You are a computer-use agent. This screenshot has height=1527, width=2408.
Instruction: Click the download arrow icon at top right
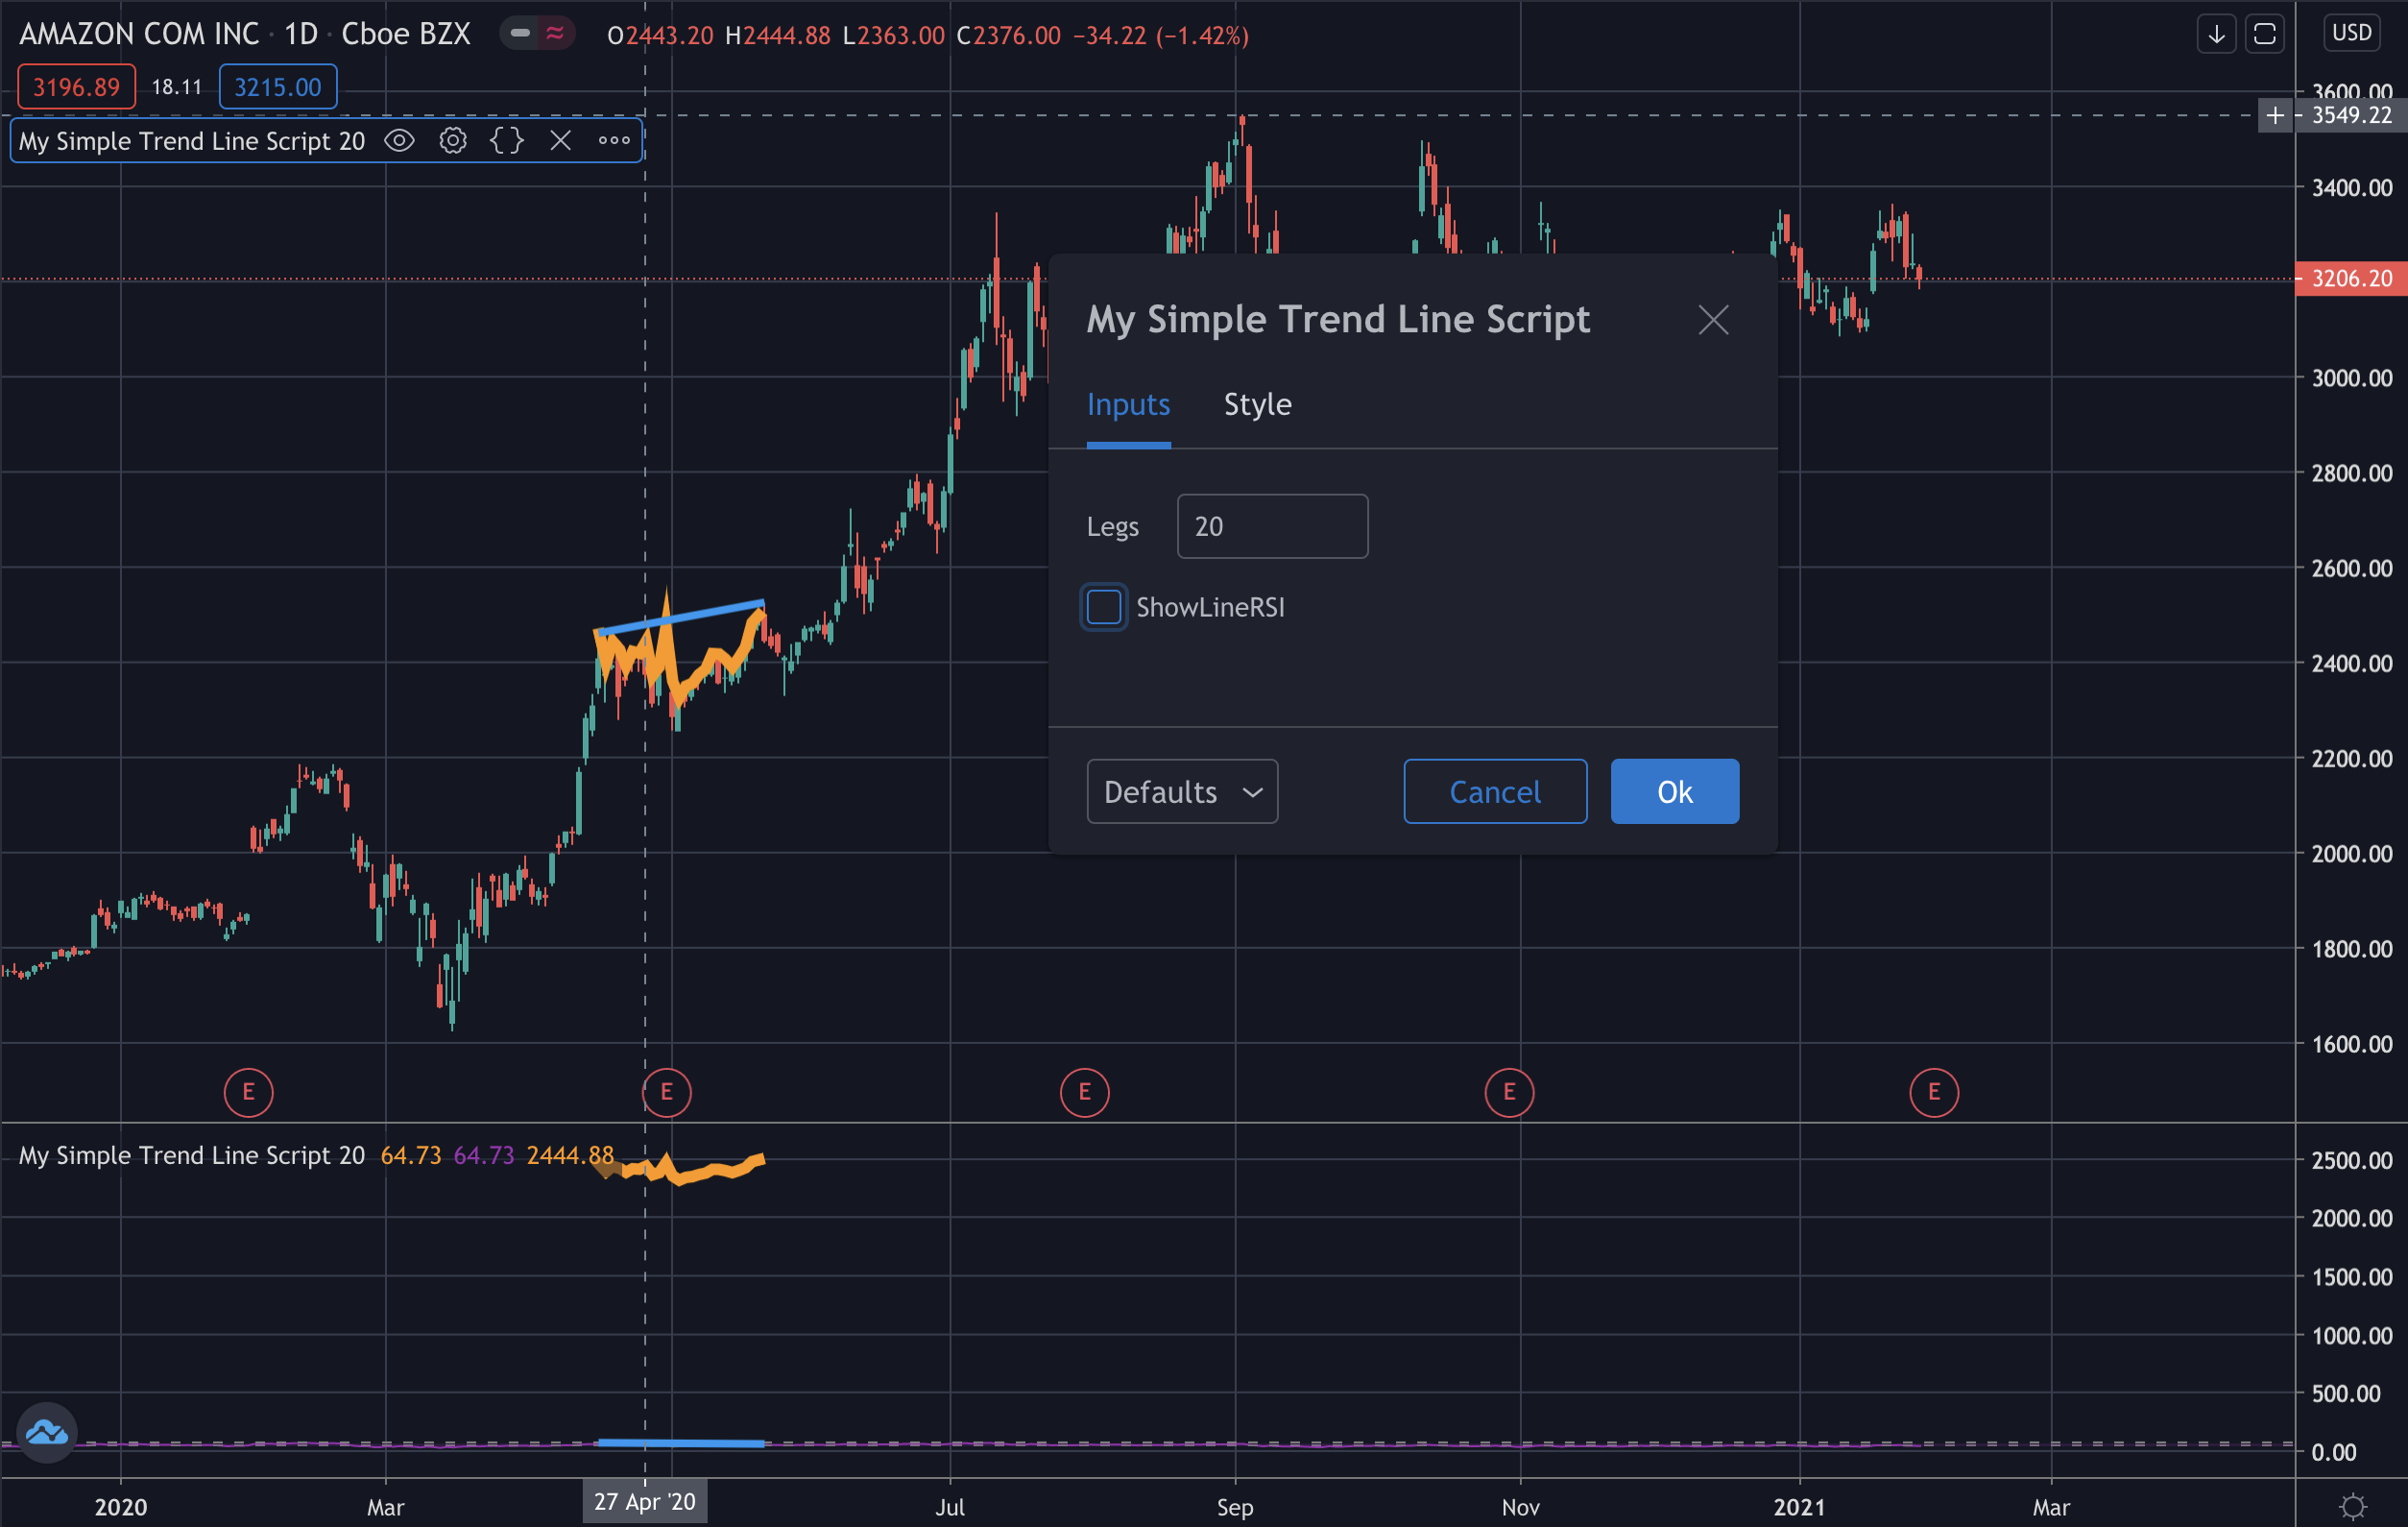tap(2216, 34)
